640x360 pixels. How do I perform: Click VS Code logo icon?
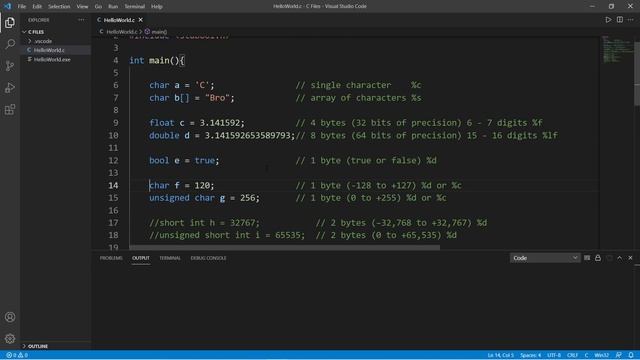coord(7,6)
